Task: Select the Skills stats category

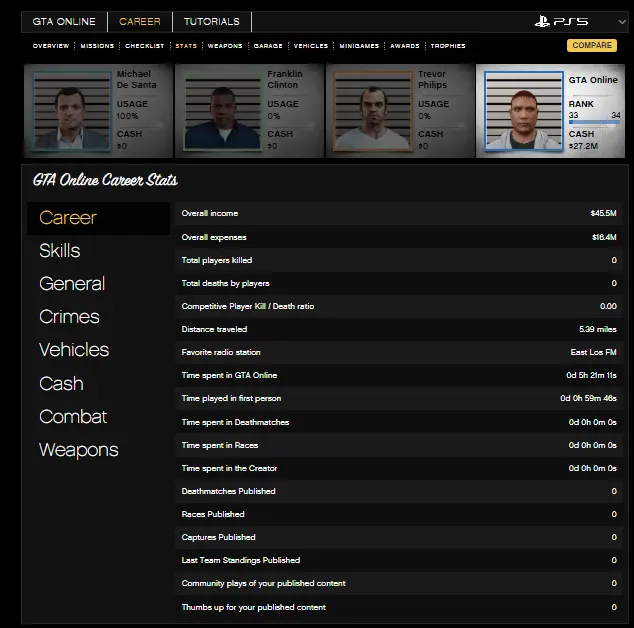Action: [x=60, y=251]
